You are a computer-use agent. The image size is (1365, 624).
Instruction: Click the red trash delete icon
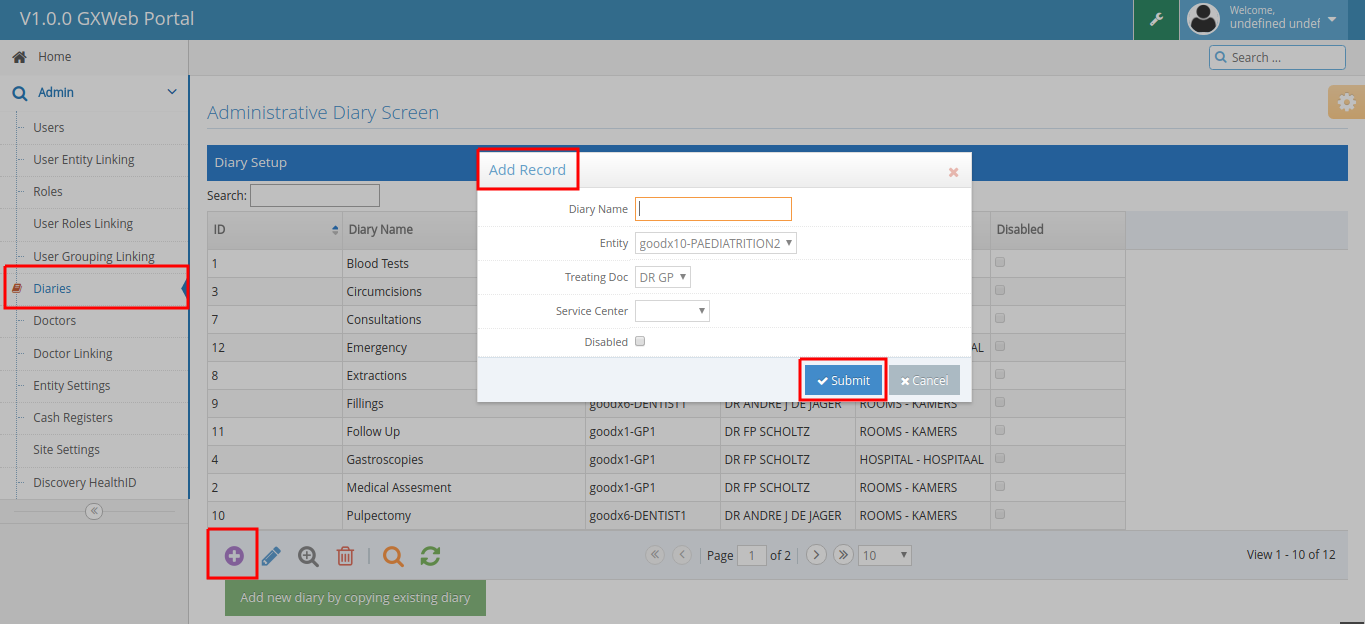click(x=345, y=556)
